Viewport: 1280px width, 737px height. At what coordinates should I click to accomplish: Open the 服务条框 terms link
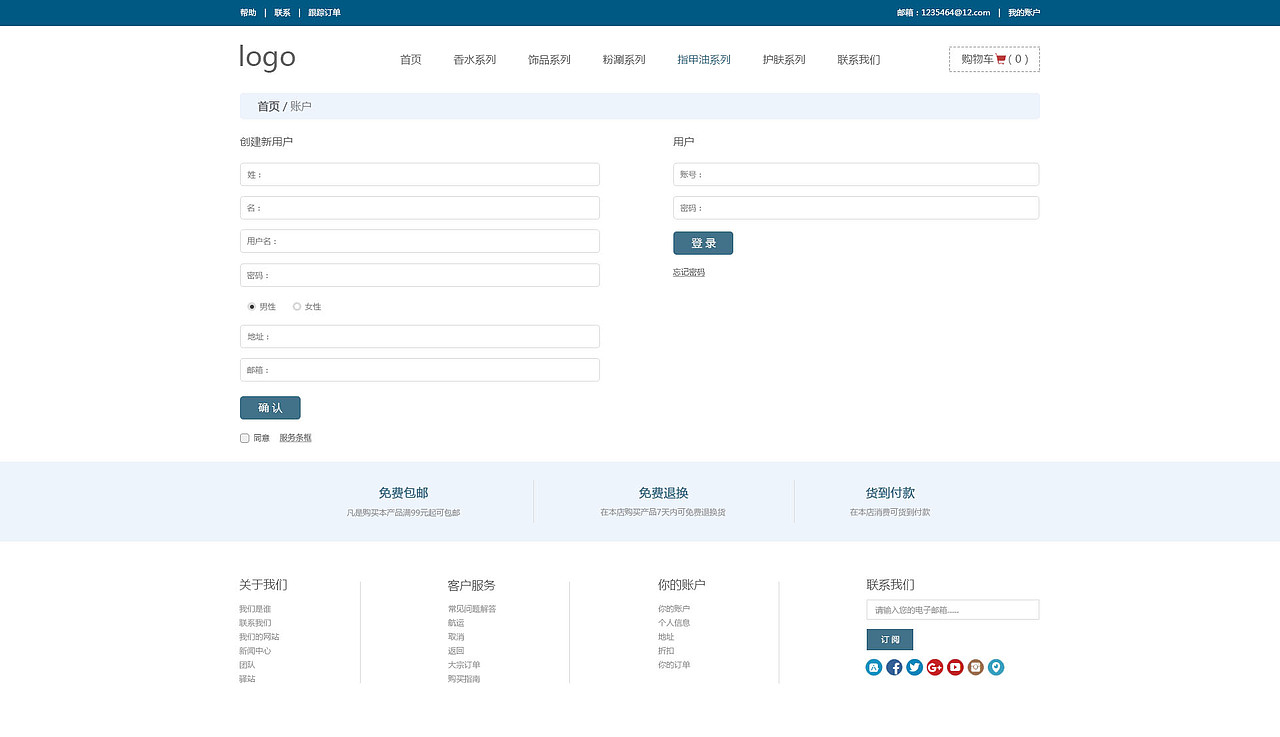pyautogui.click(x=296, y=438)
